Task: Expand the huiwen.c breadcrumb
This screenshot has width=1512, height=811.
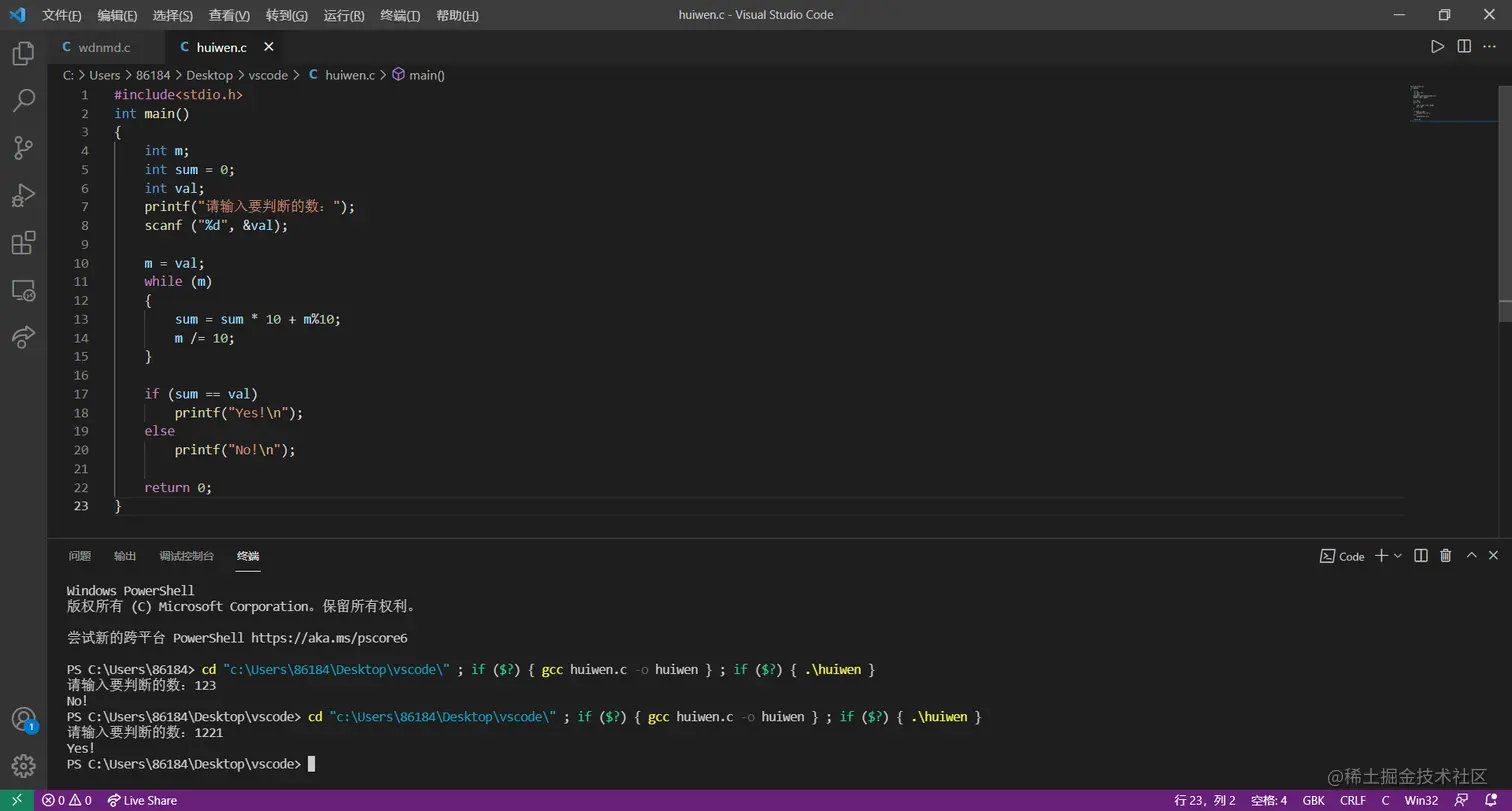Action: coord(341,75)
